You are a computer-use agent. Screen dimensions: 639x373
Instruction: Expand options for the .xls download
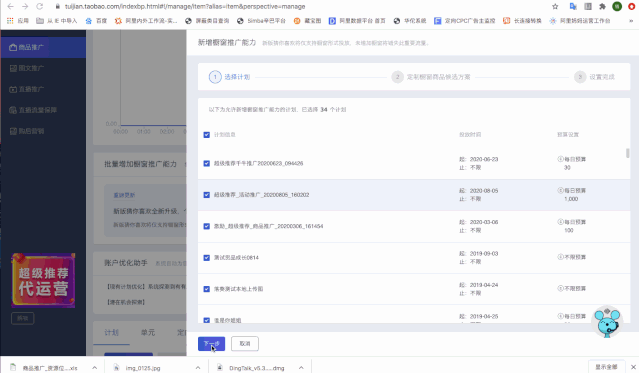95,368
